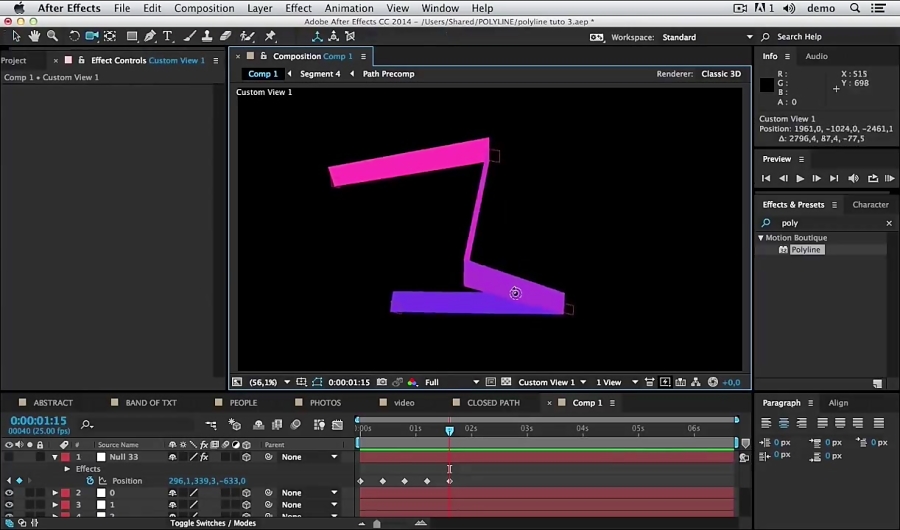Screen dimensions: 900x530
Task: Select the Pen tool
Action: (x=150, y=36)
